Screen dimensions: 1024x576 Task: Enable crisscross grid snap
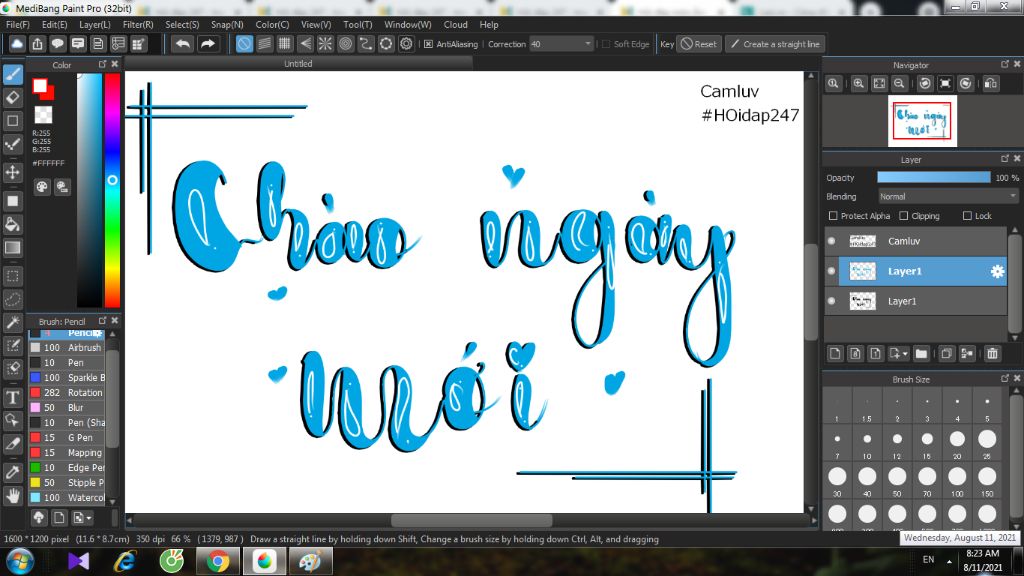pos(285,44)
